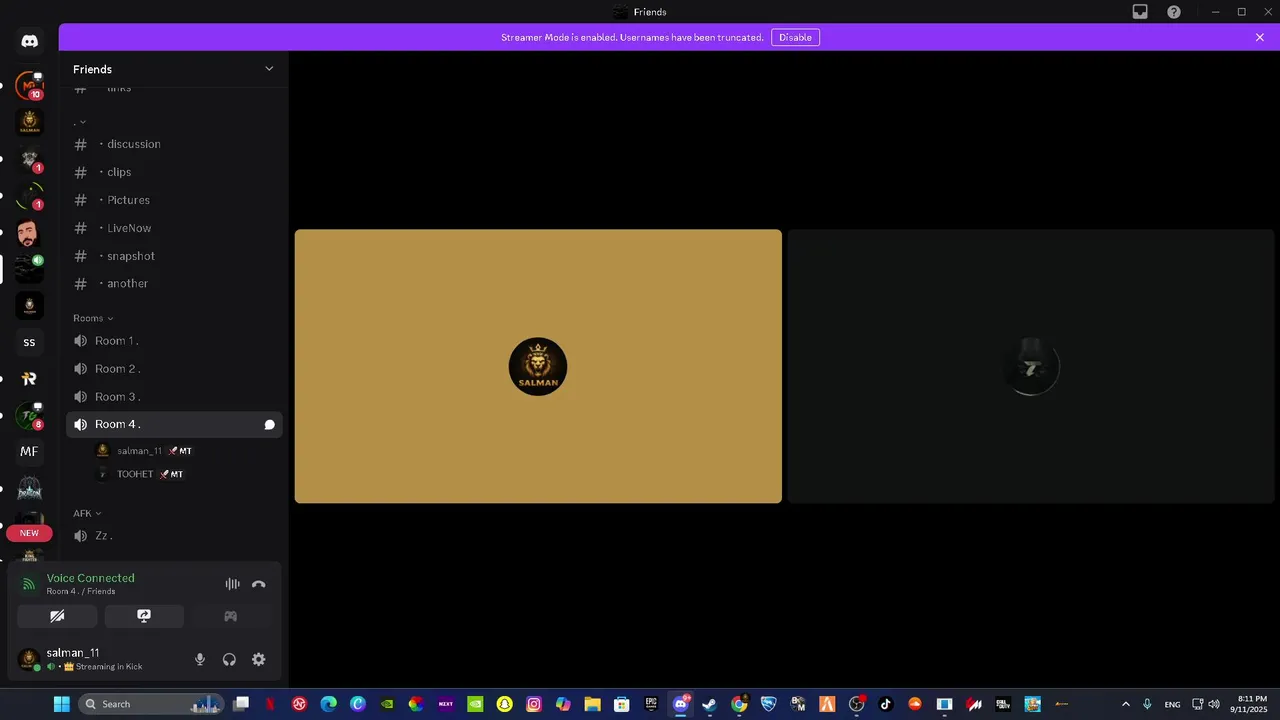Screen dimensions: 1280x720
Task: Open Room 4 text chat bubble icon
Action: 269,425
